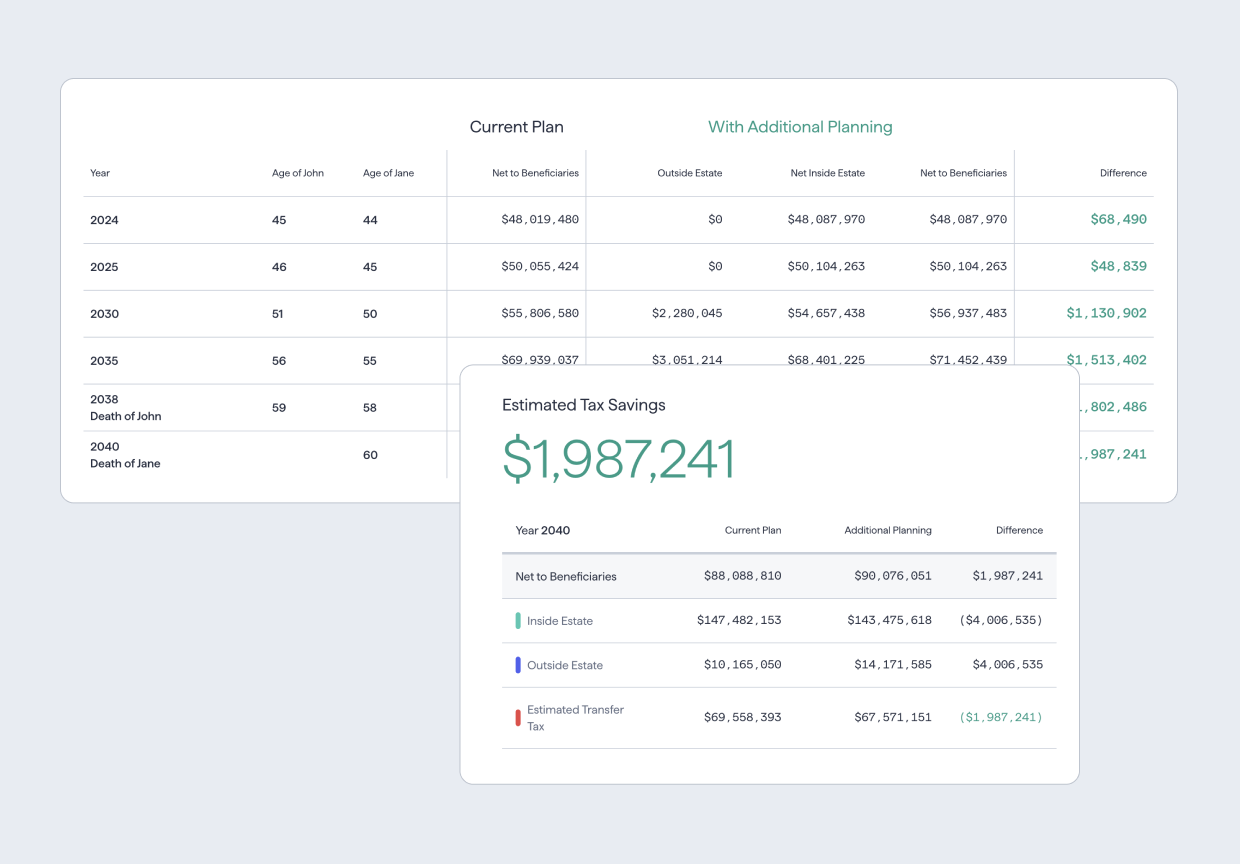The width and height of the screenshot is (1240, 864).
Task: Click the Outside Estate header in main table
Action: [x=689, y=173]
